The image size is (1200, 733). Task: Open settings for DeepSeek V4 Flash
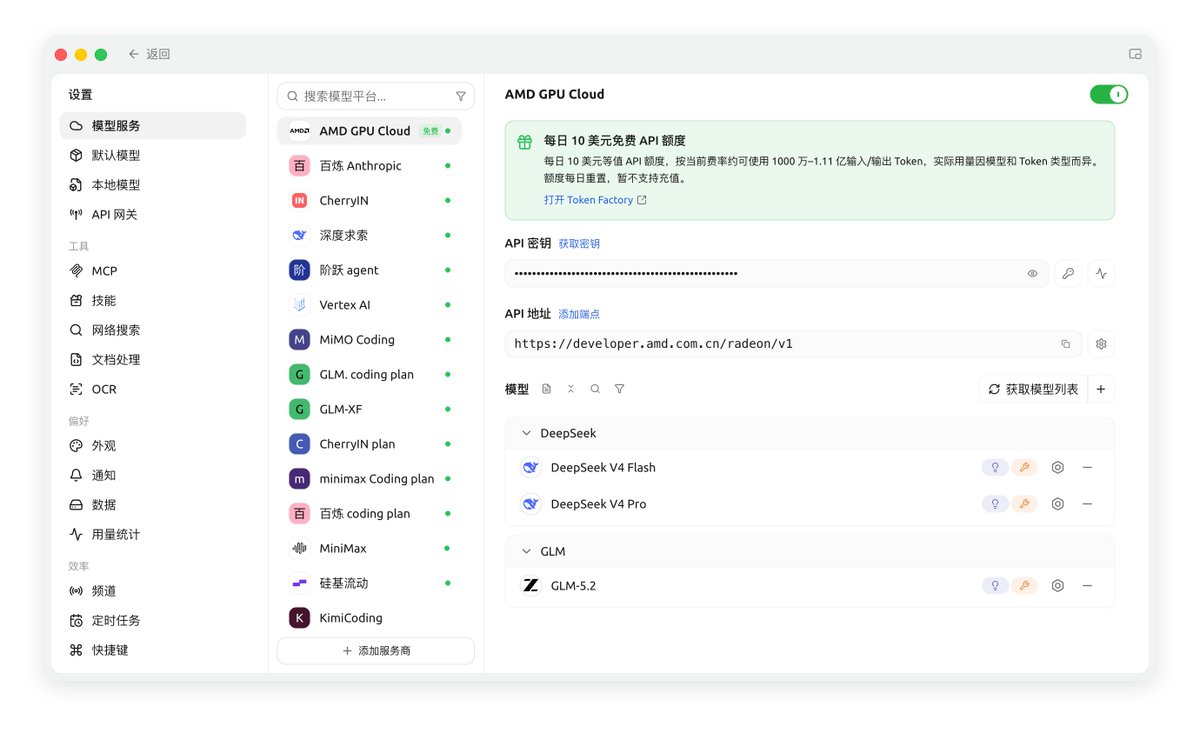tap(1057, 467)
